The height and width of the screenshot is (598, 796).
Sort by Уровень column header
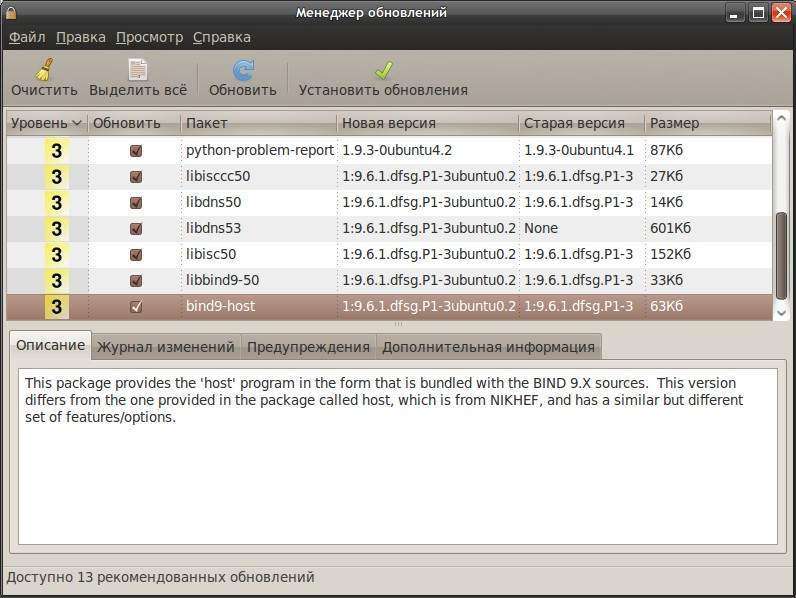pyautogui.click(x=47, y=123)
